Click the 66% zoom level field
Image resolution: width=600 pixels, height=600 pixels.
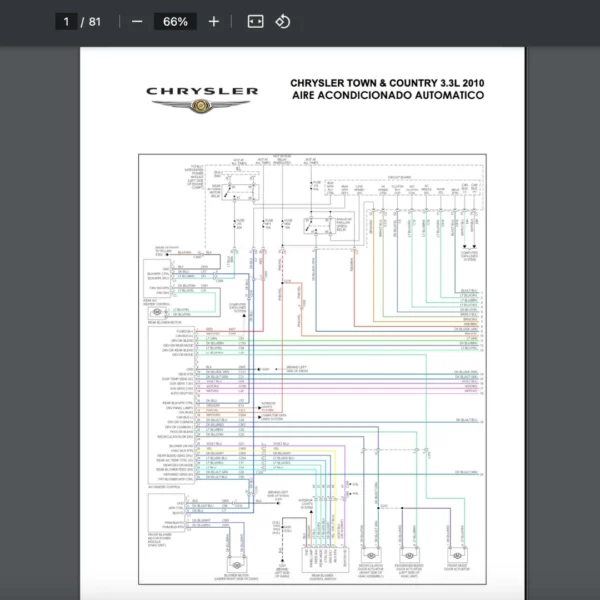[175, 21]
